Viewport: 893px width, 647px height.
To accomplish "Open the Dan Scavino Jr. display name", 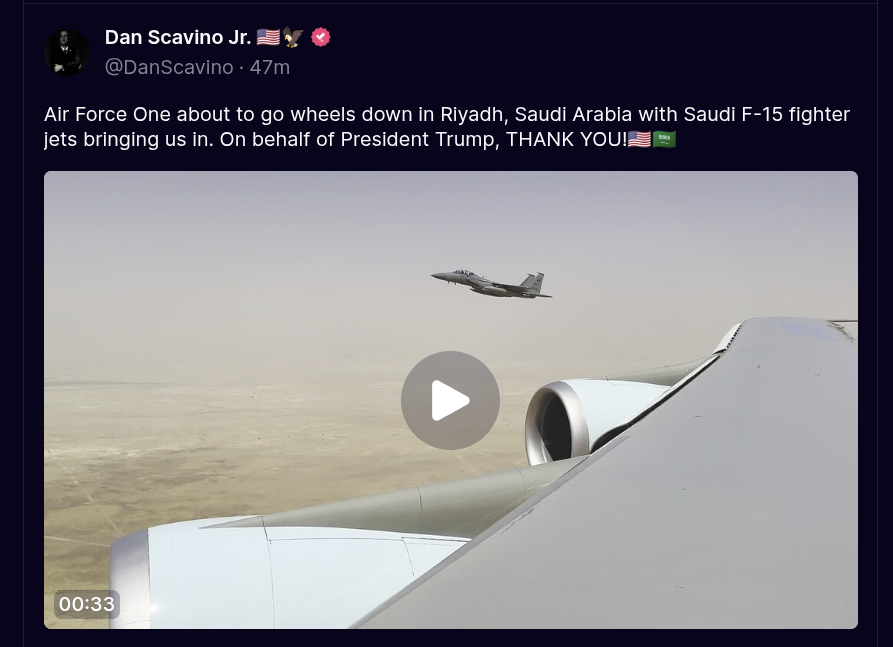I will (x=178, y=37).
